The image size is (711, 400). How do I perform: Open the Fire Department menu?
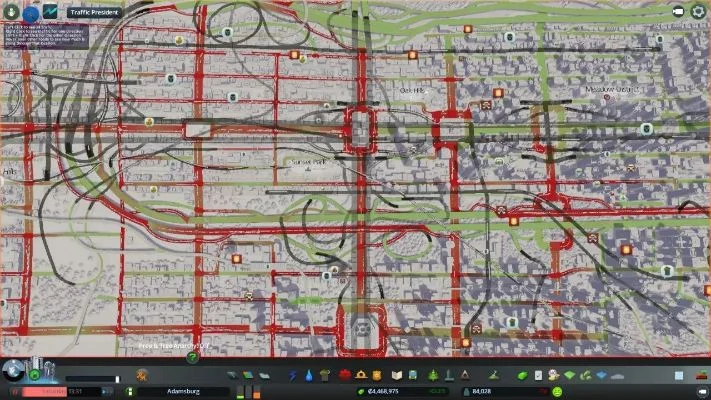coord(361,375)
